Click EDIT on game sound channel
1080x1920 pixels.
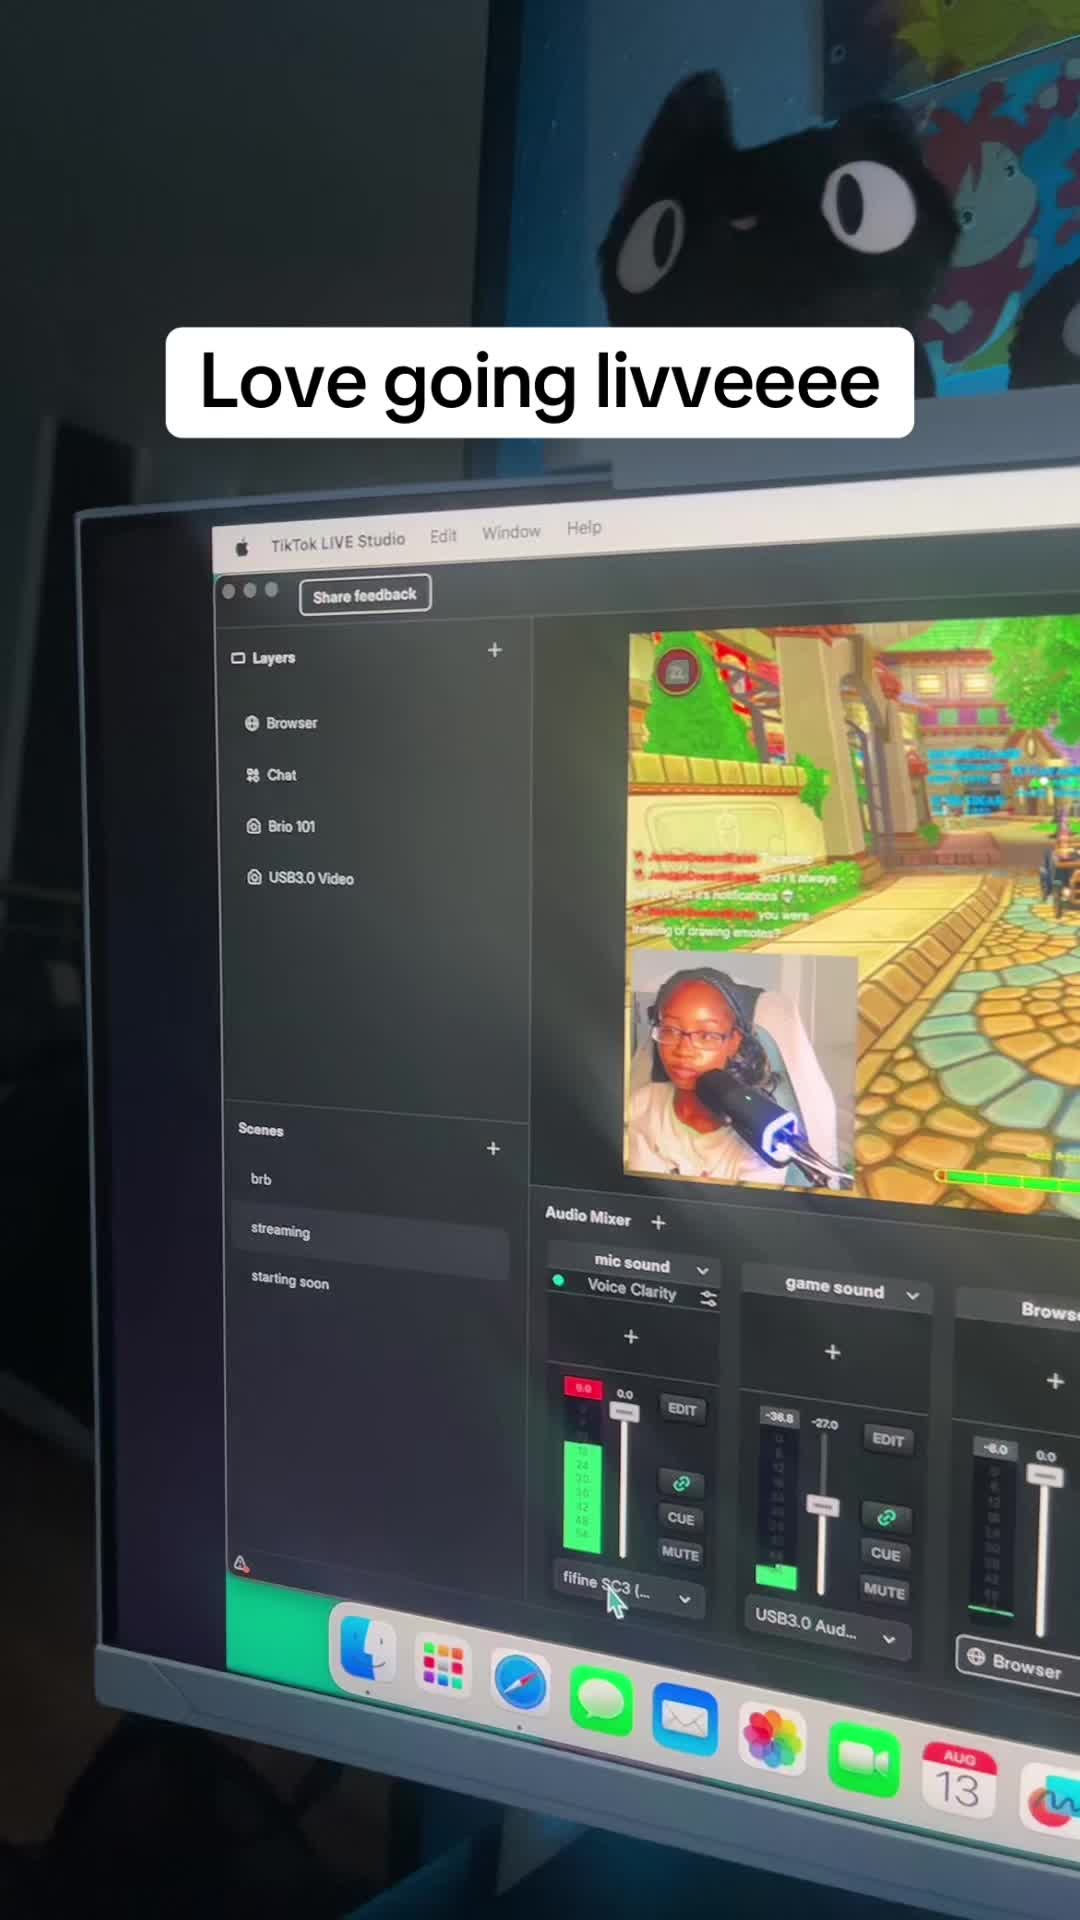(888, 1439)
